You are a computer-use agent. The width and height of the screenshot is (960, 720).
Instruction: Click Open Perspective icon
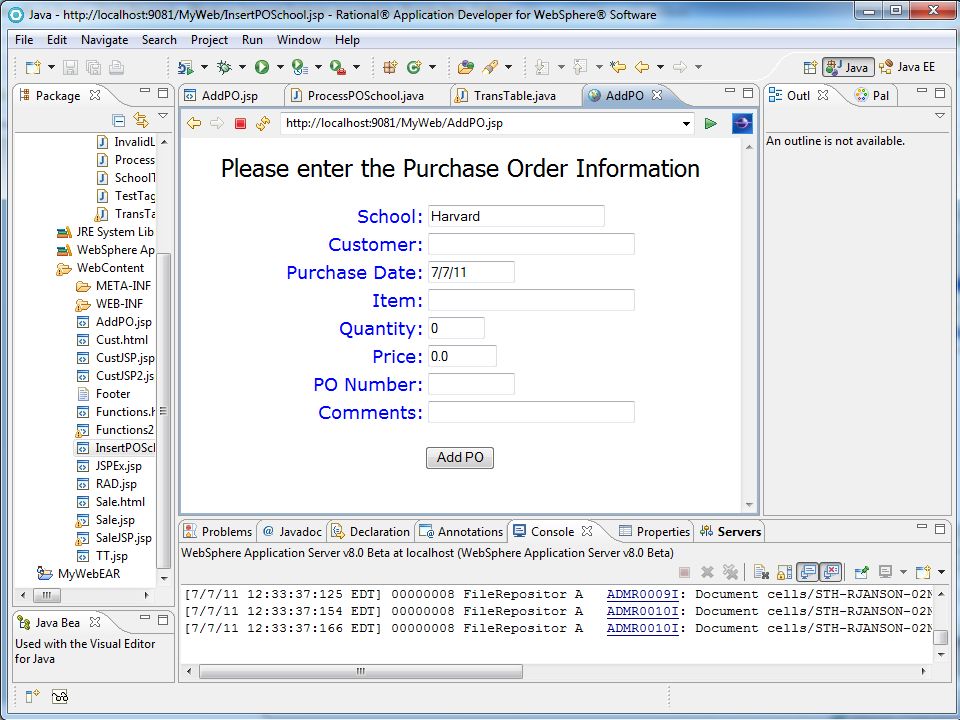point(810,67)
